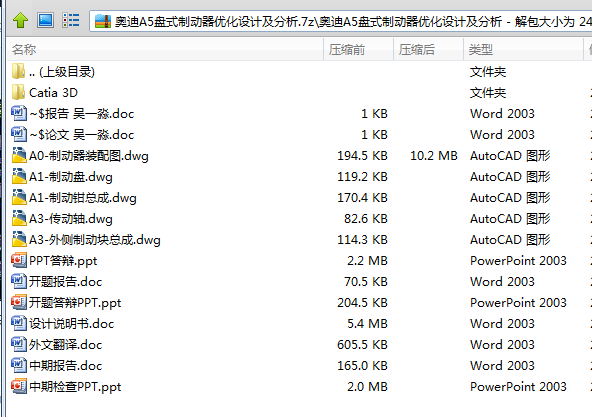The image size is (592, 417).
Task: Select ~$论文 吴一淼.doc Word icon
Action: tap(18, 134)
